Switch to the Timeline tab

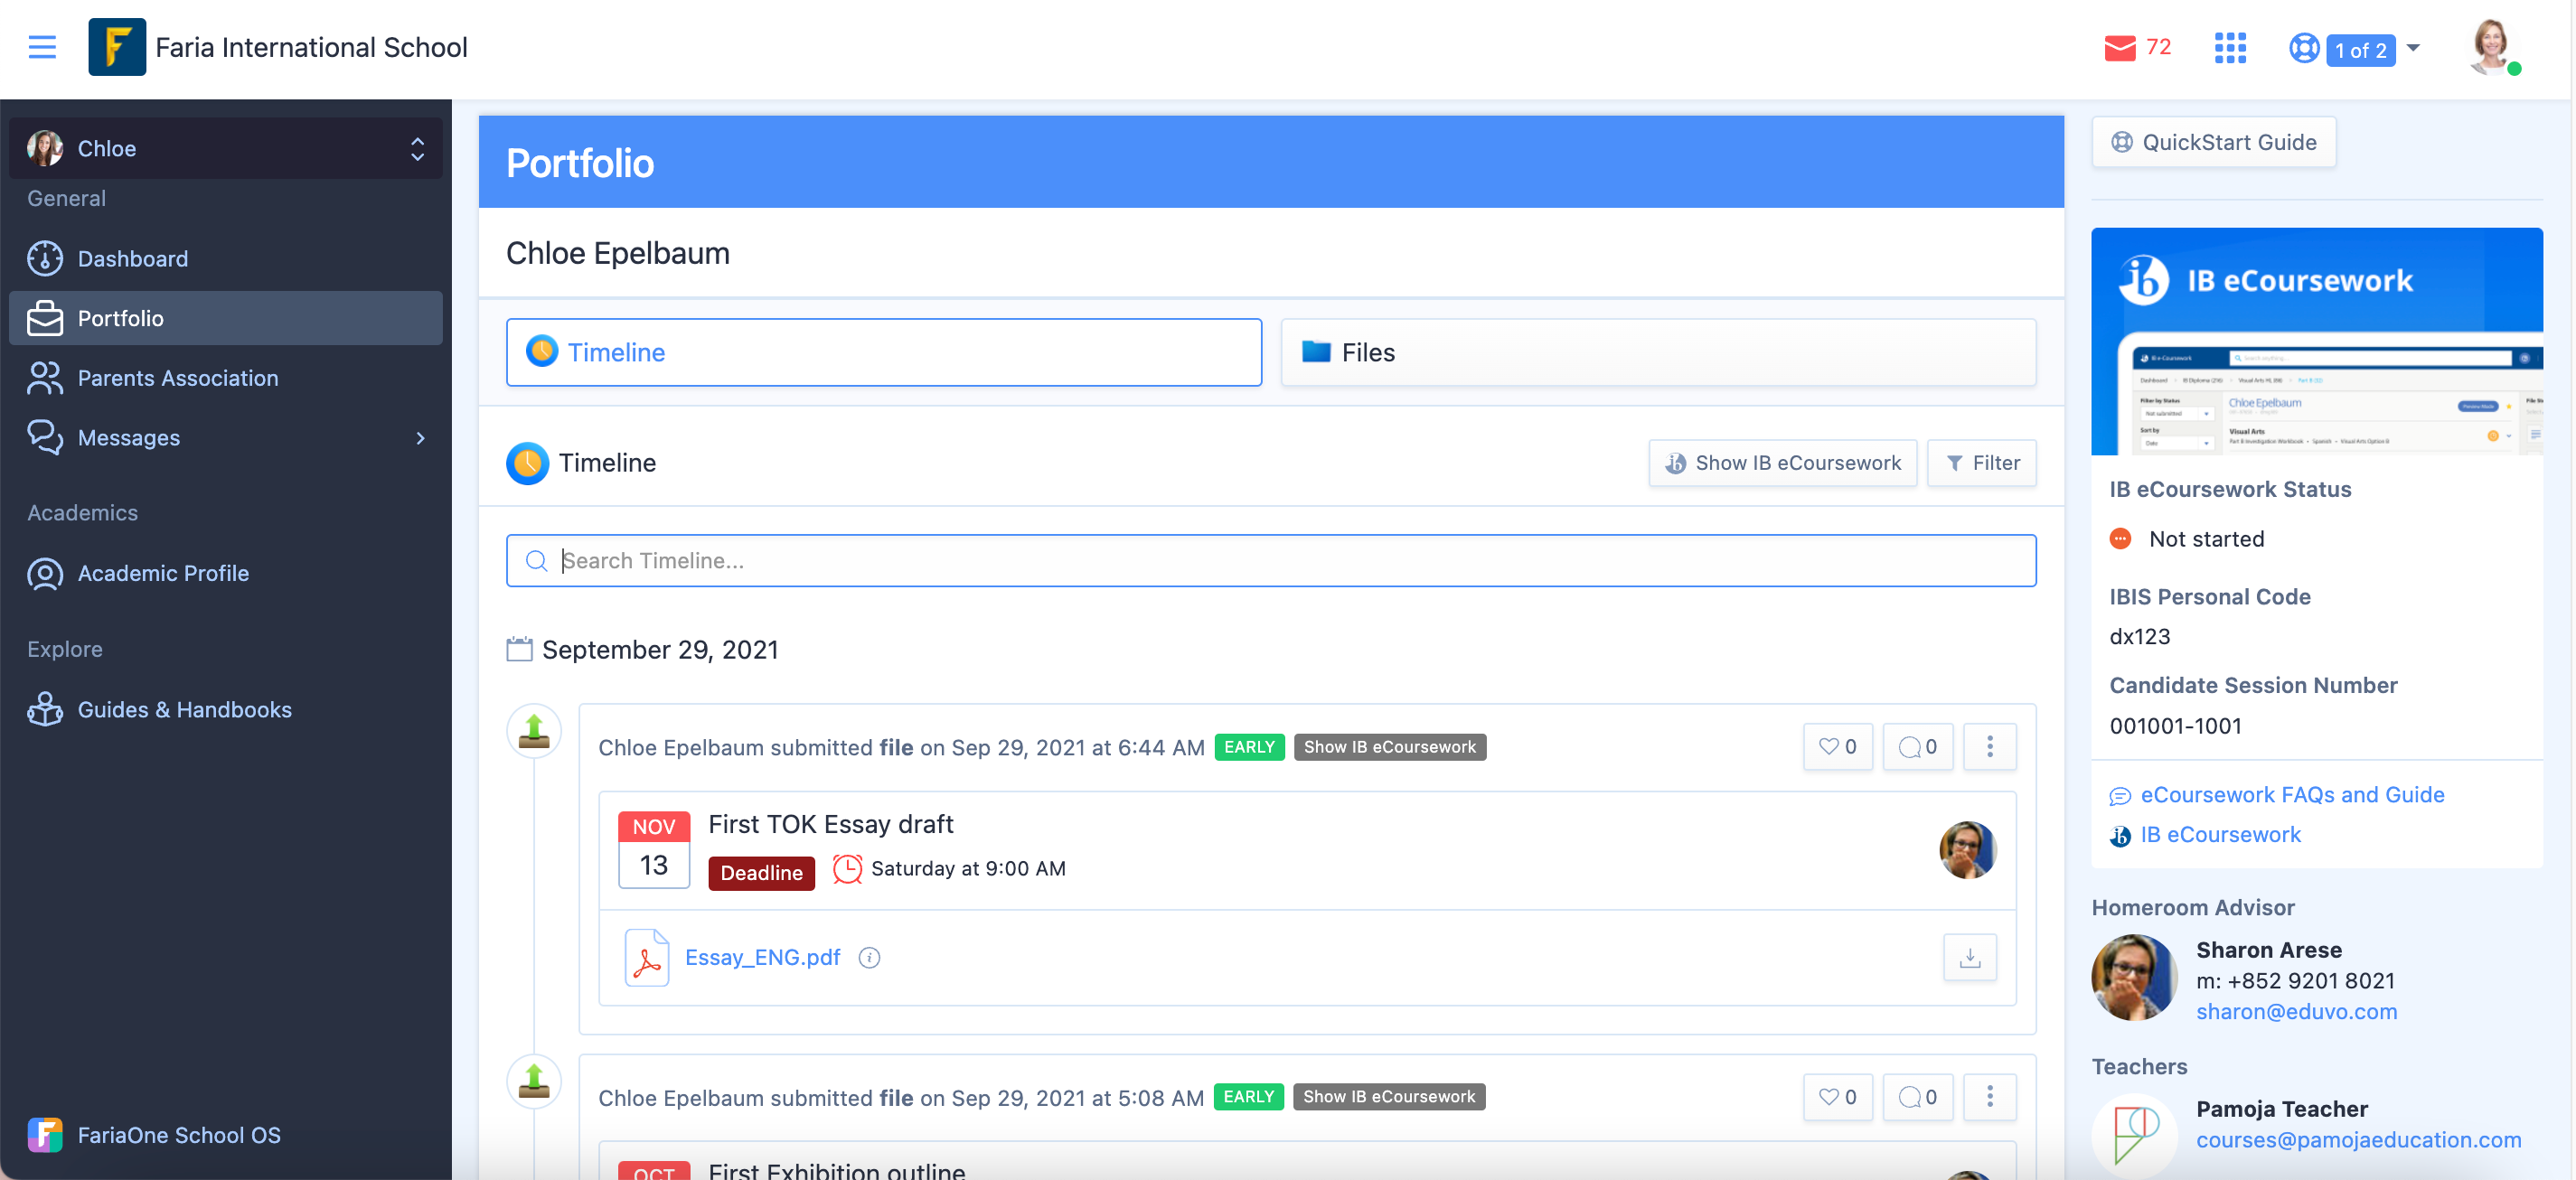pos(883,352)
